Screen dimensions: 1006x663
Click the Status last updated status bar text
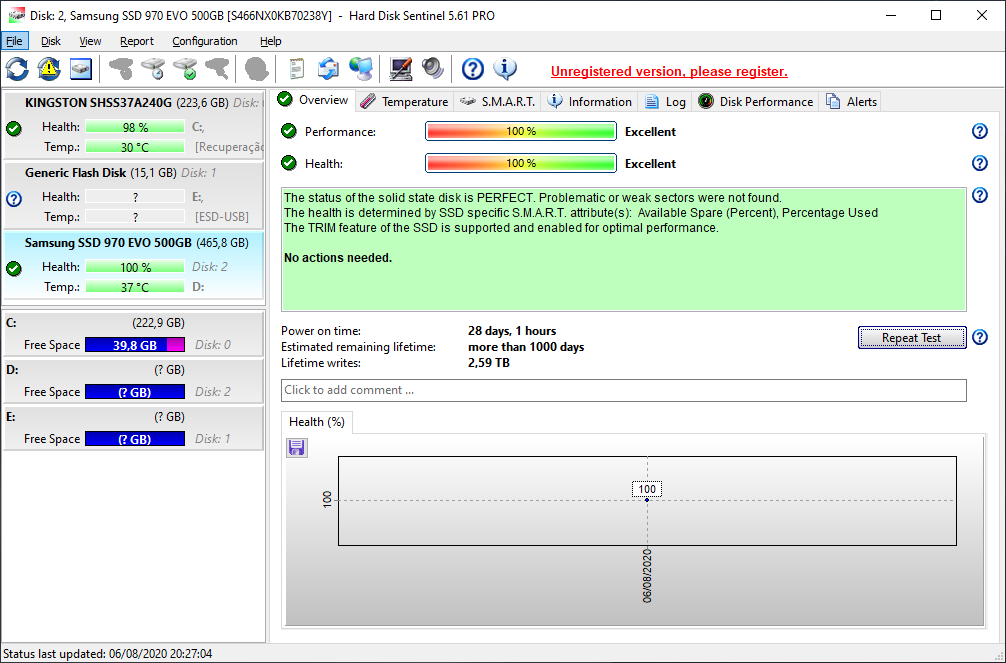pyautogui.click(x=107, y=653)
